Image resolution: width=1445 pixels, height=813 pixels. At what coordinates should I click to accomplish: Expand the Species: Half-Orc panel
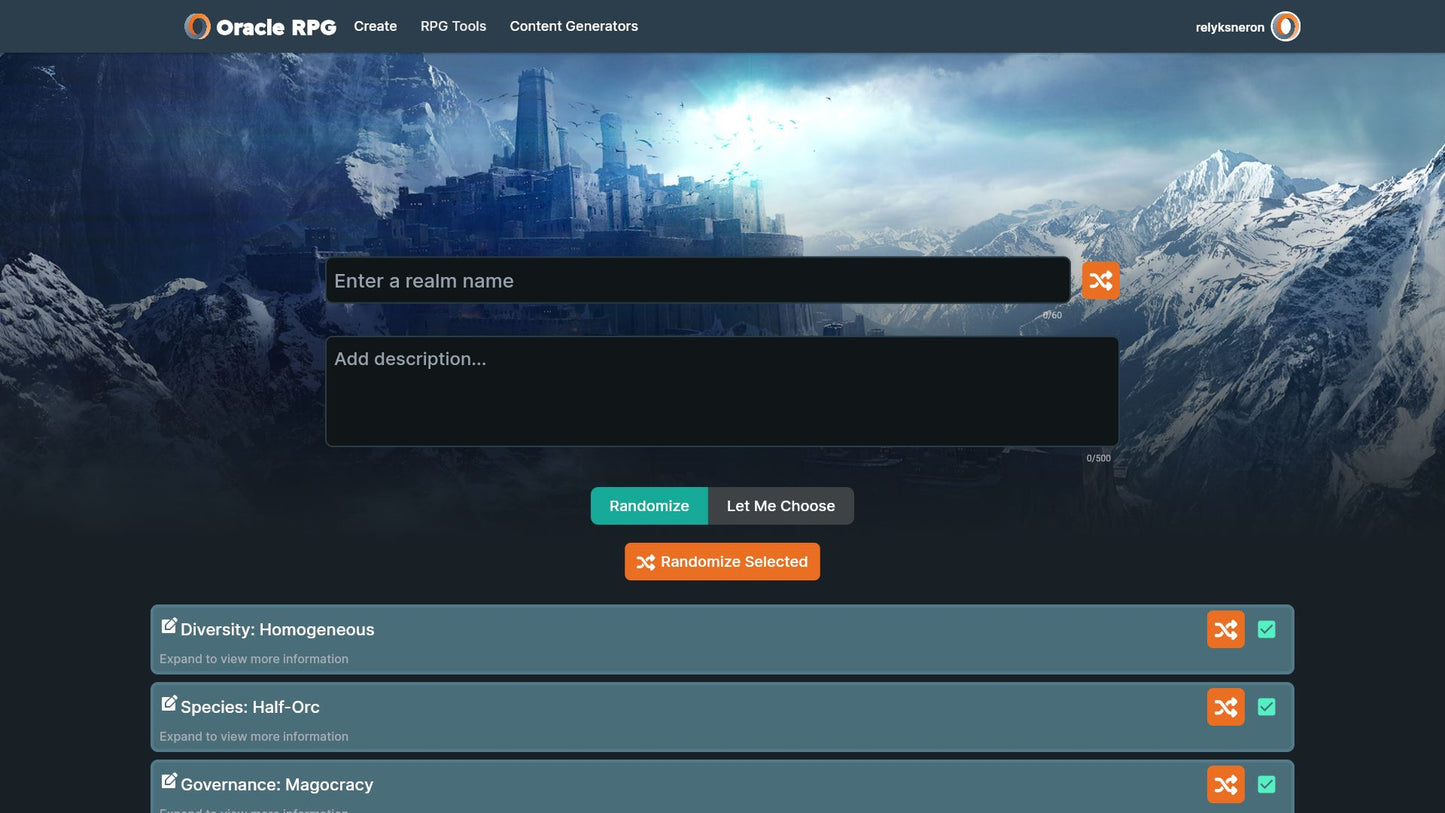click(x=254, y=737)
